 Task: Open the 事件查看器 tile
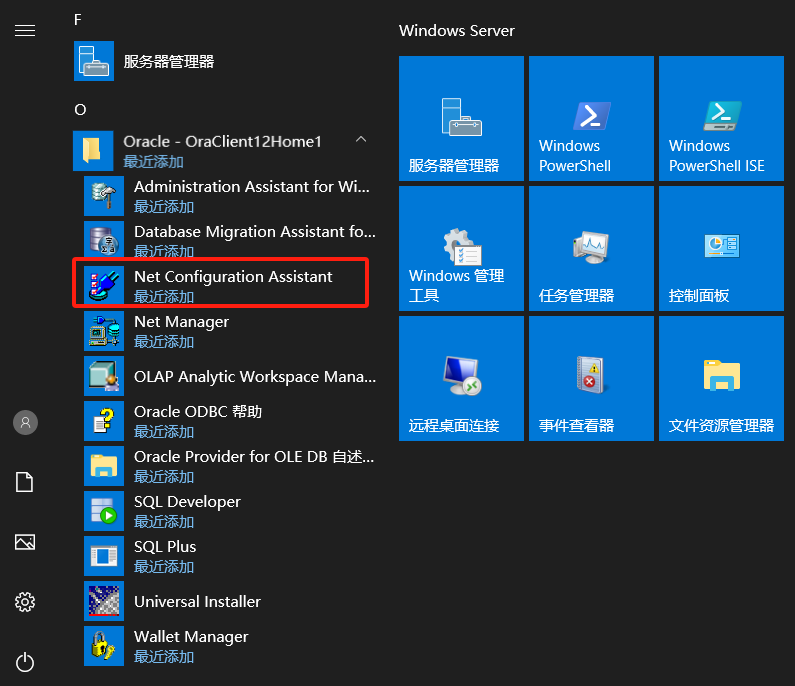click(x=591, y=378)
